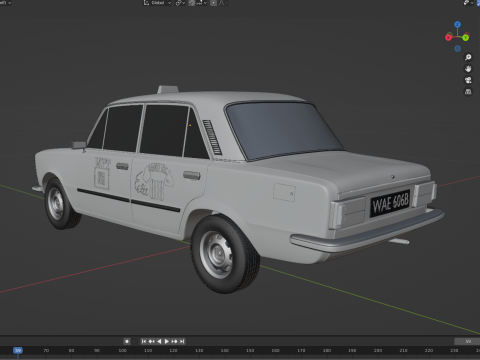
Task: Click the negative Z axis gizmo dot
Action: point(457,49)
